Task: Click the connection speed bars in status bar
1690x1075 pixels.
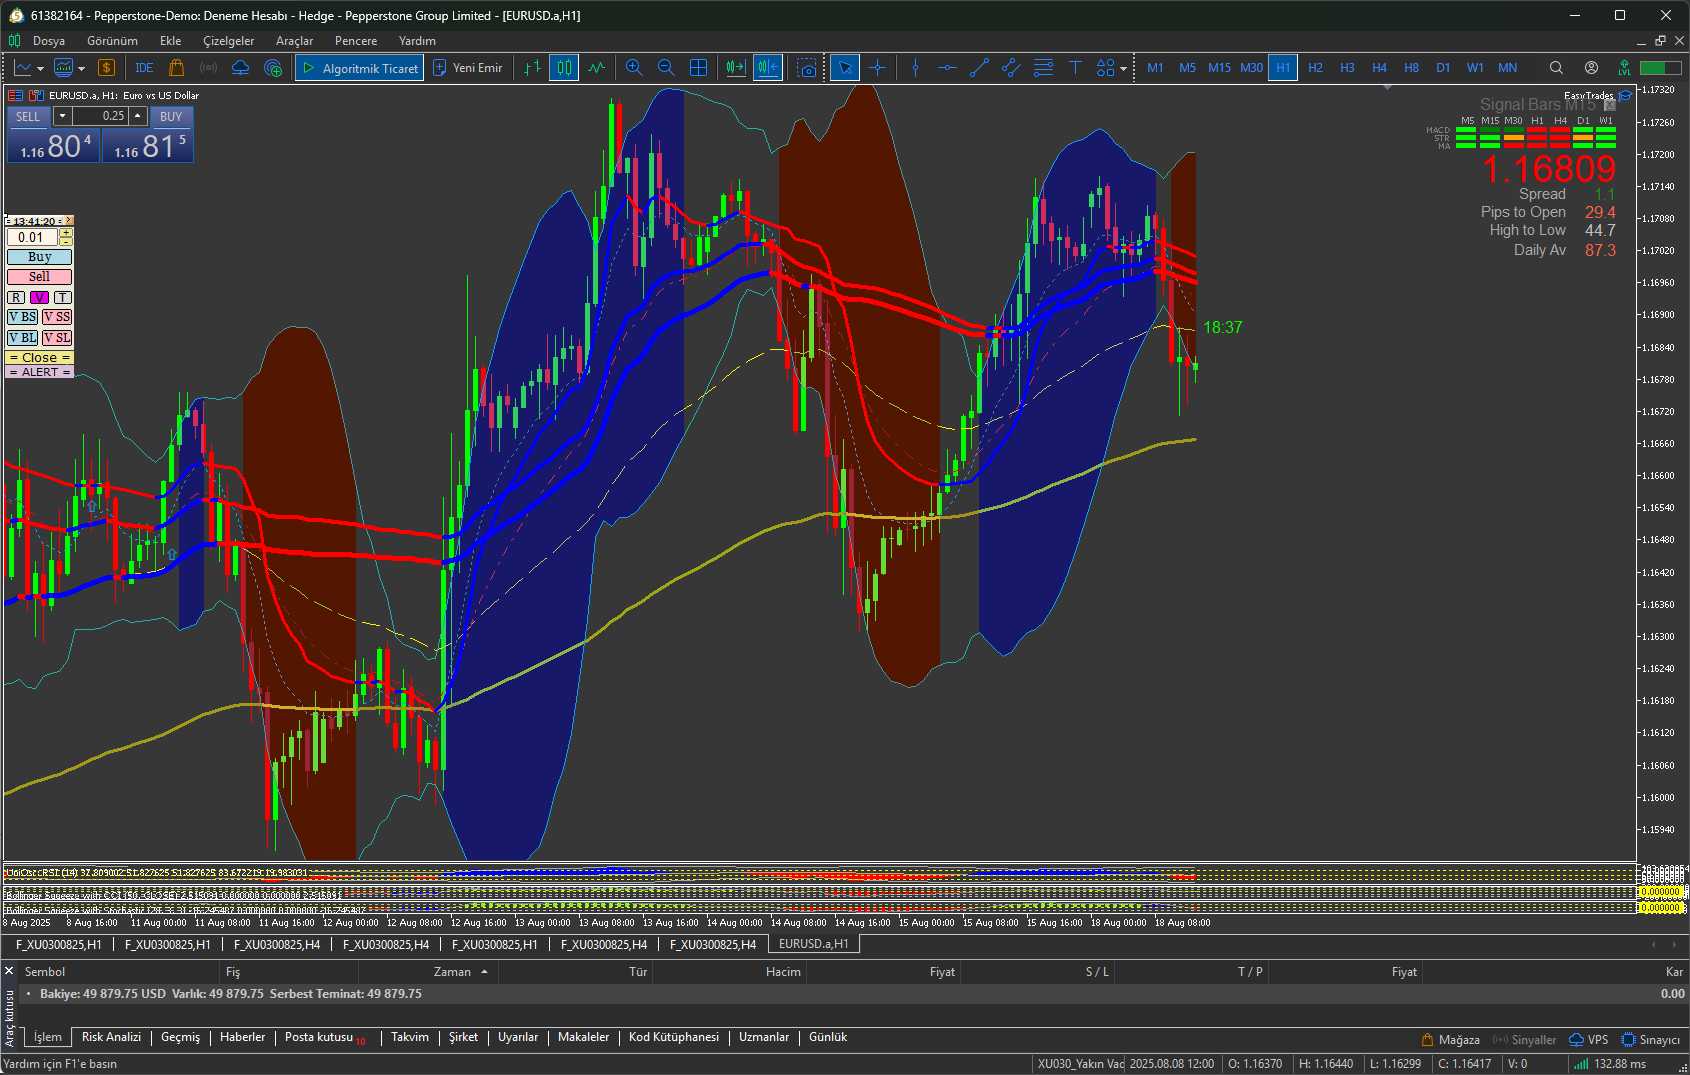Action: 1581,1064
